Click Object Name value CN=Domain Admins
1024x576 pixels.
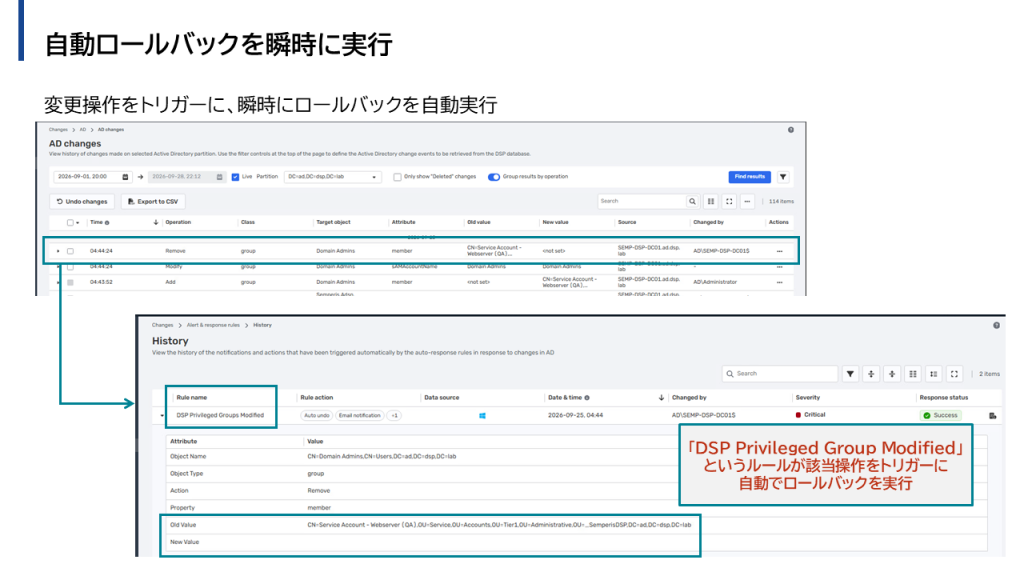(382, 457)
